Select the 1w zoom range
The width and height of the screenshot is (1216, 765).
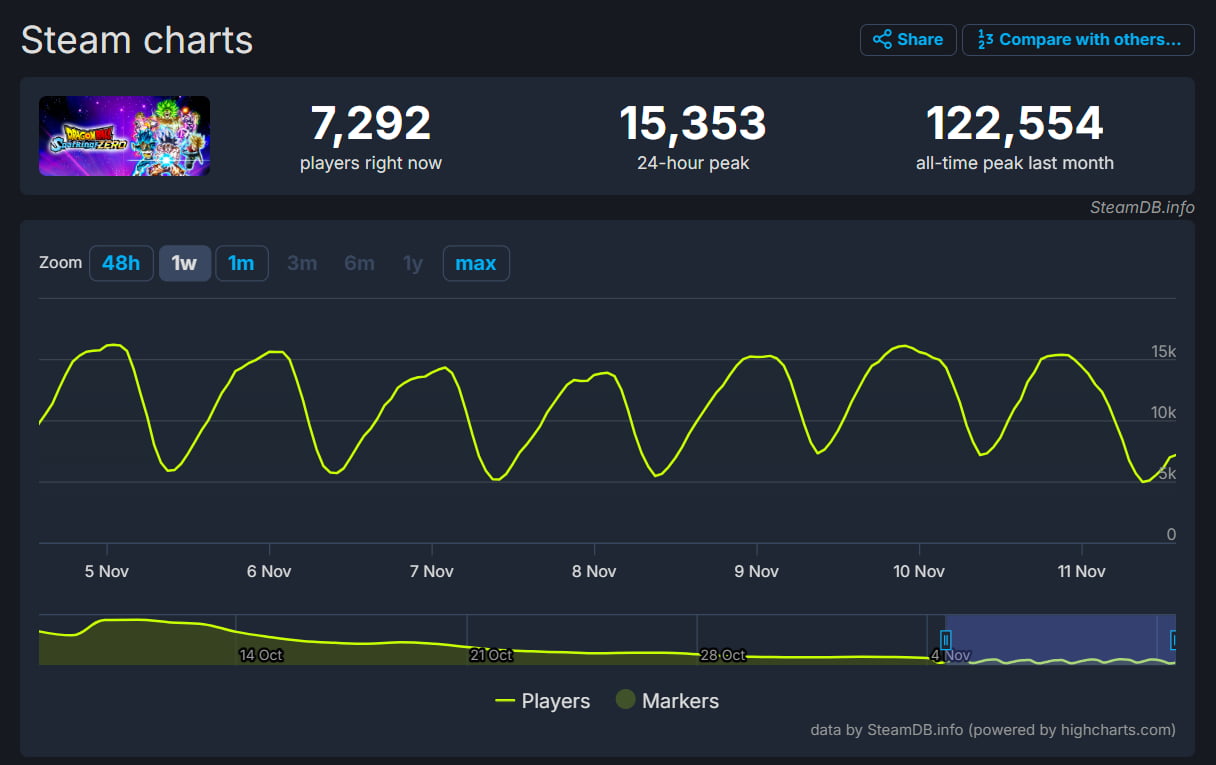click(184, 263)
